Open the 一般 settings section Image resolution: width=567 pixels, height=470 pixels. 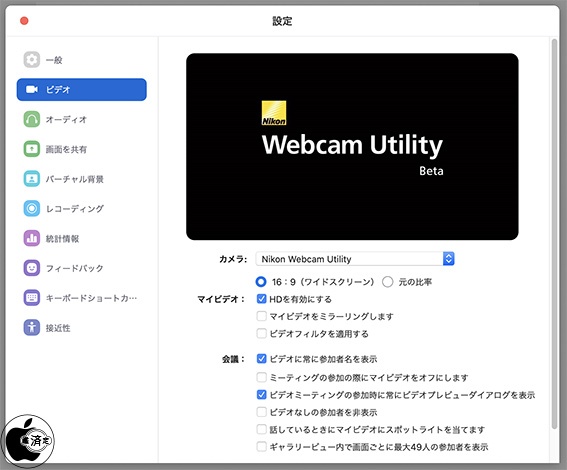pos(82,60)
